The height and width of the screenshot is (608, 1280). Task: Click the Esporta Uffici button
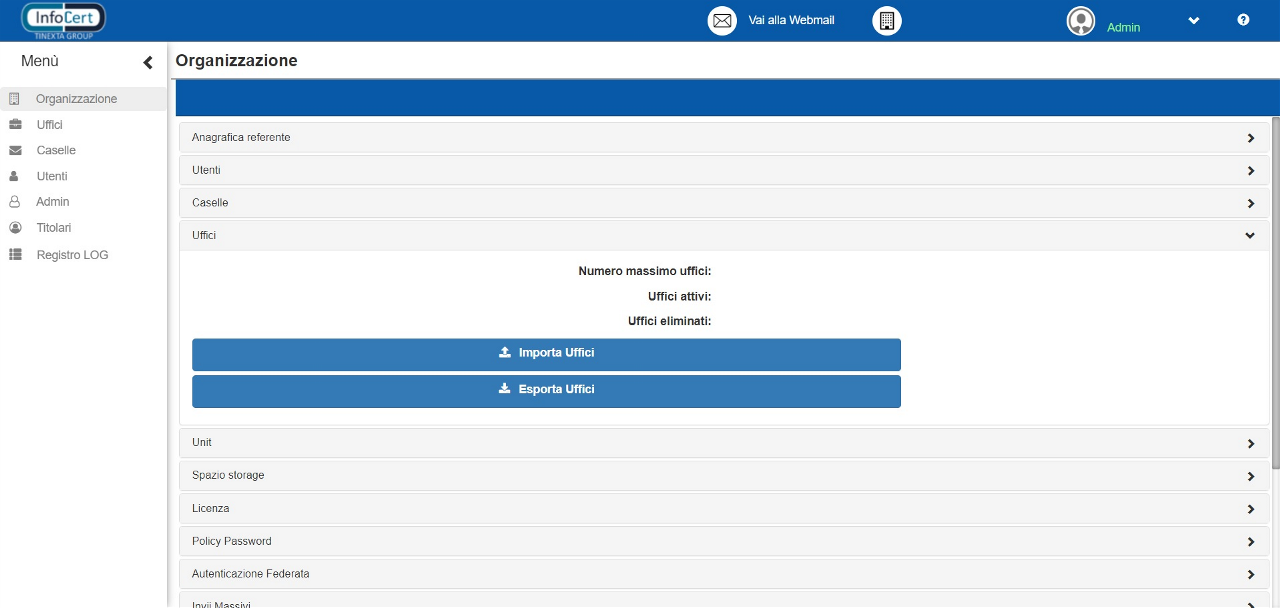[x=546, y=390]
